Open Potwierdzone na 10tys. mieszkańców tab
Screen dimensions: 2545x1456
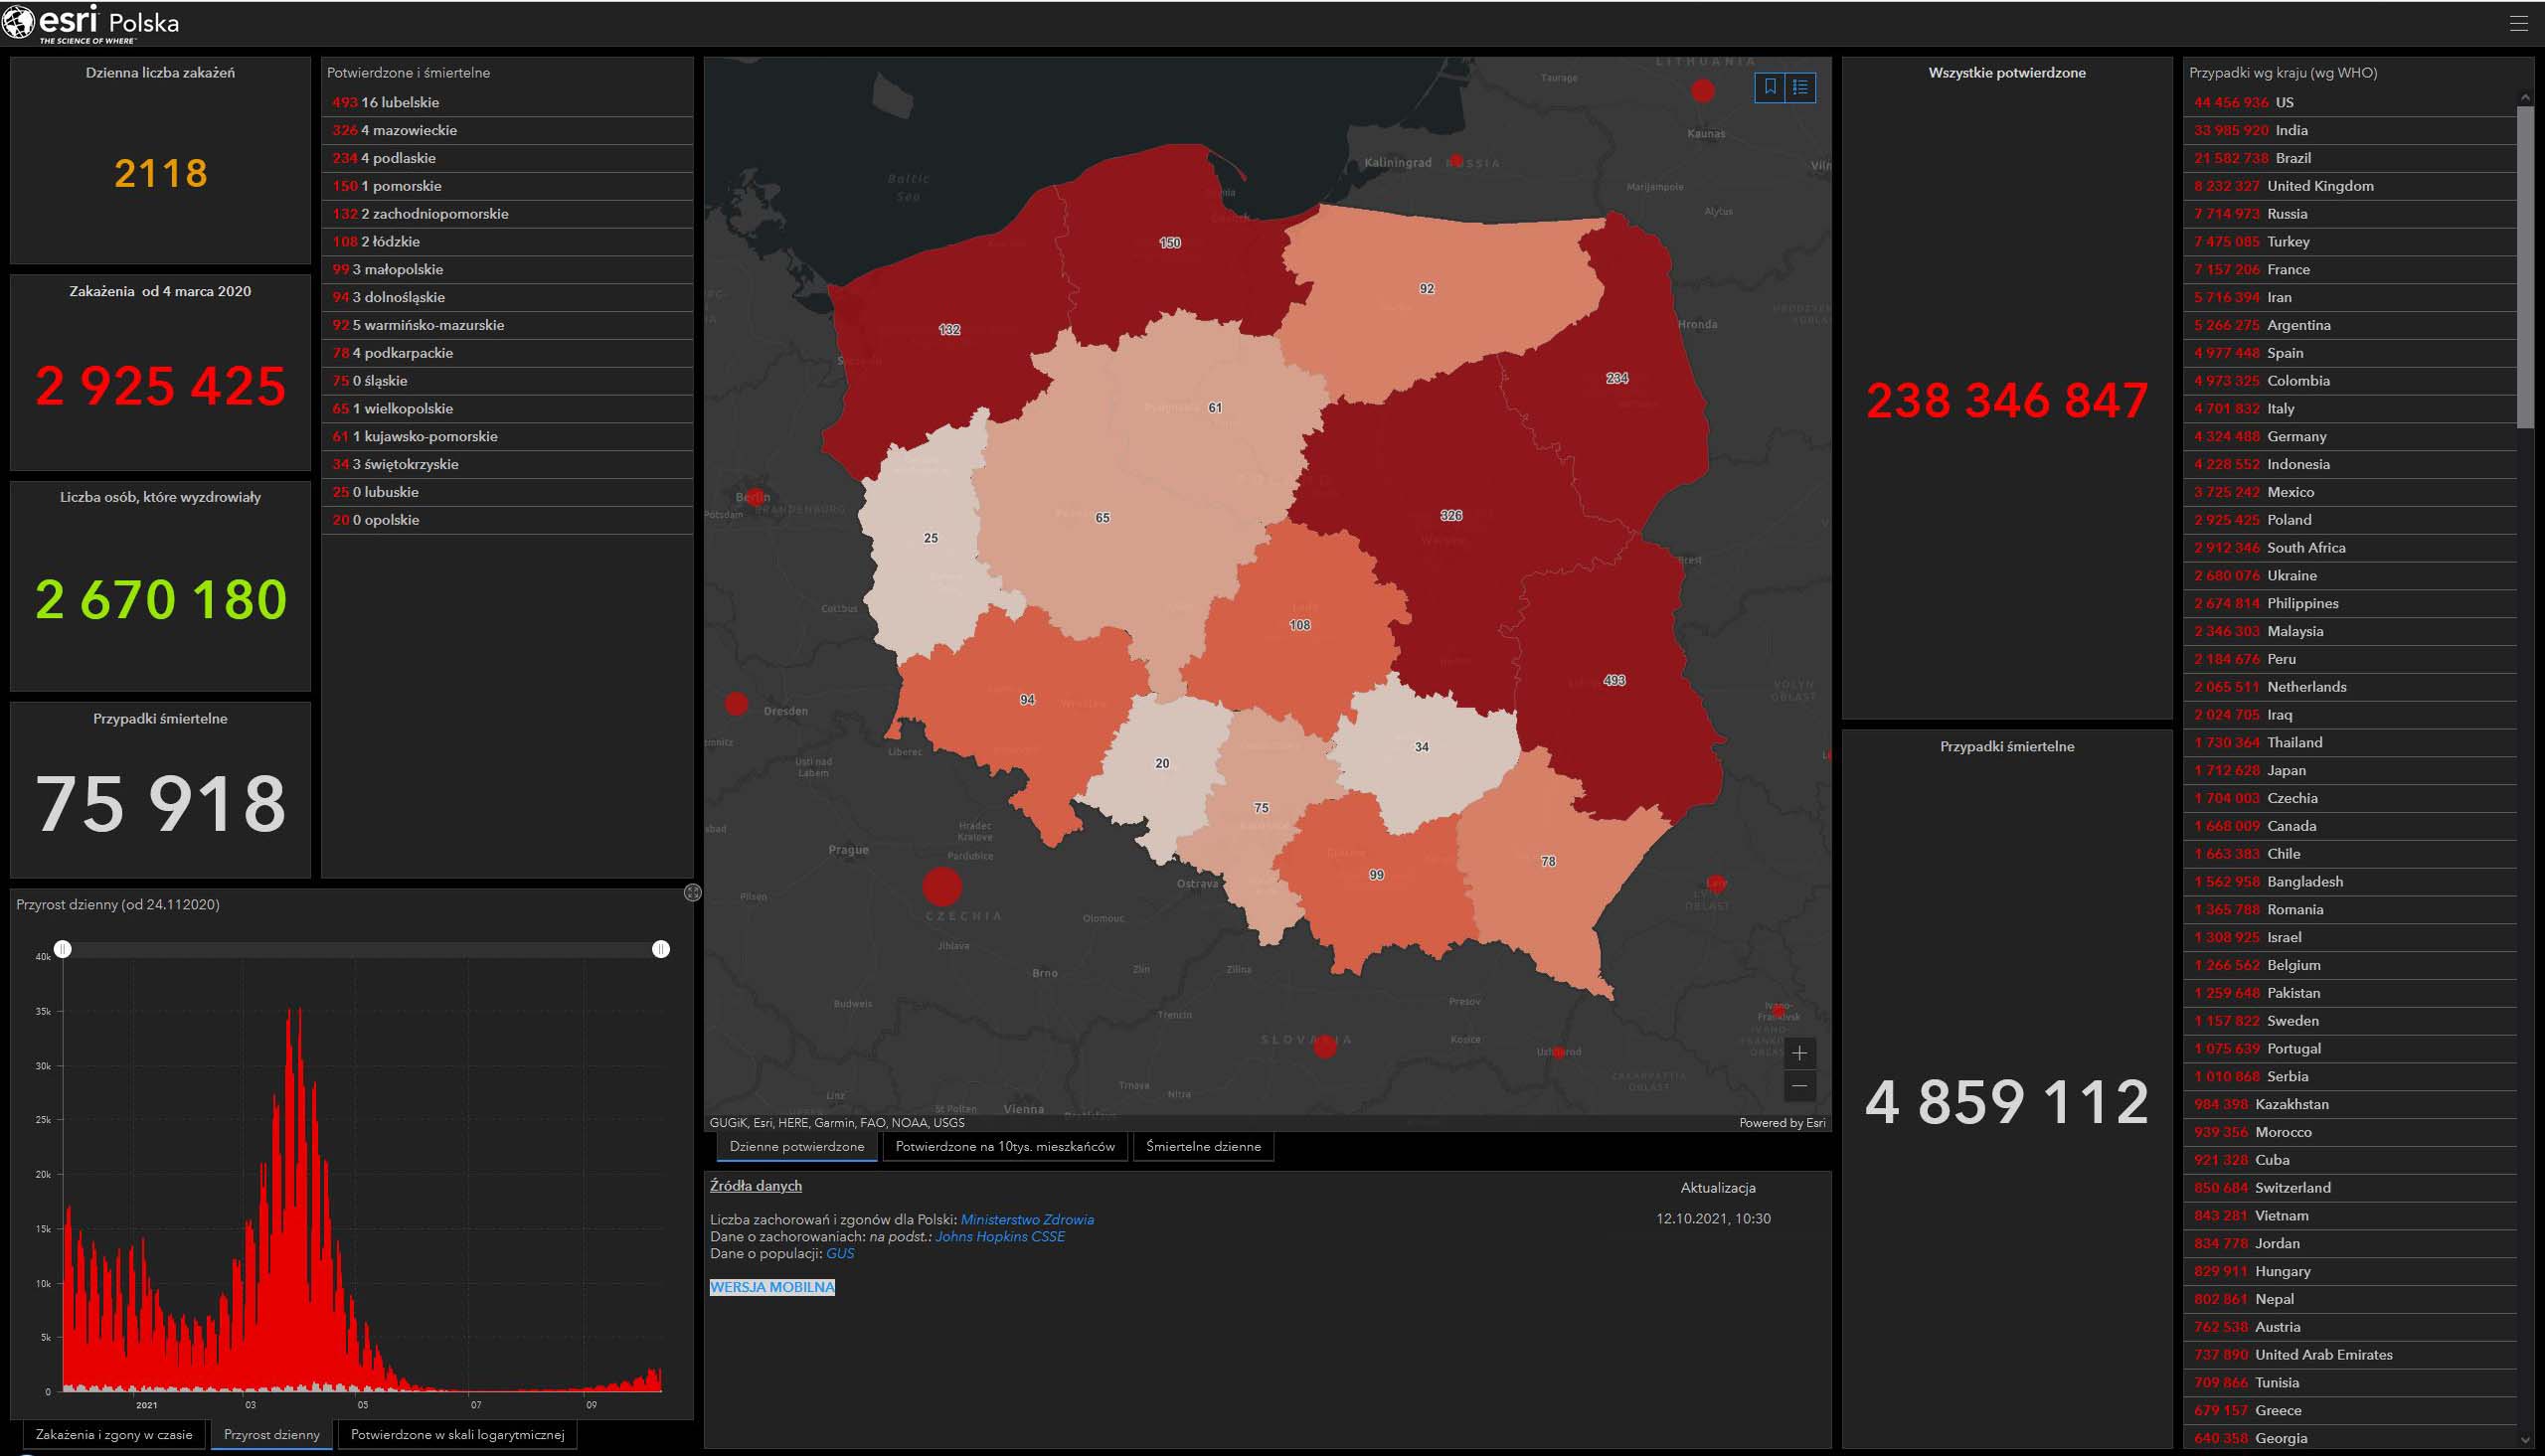click(x=1004, y=1146)
